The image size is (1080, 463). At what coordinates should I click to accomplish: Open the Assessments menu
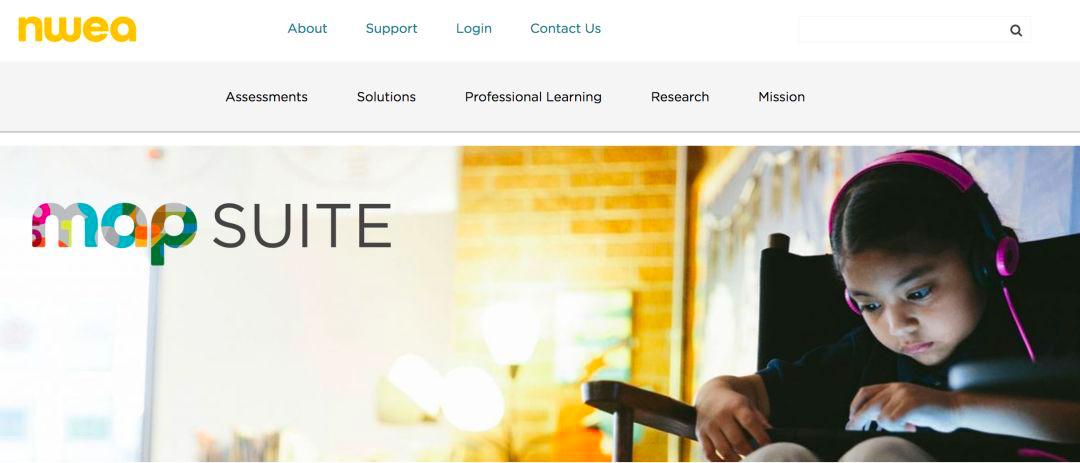[267, 97]
